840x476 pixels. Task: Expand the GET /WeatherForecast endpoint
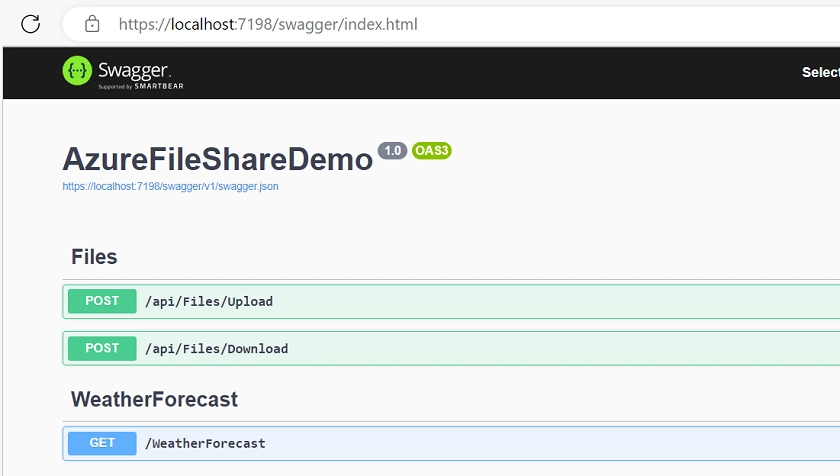pos(451,443)
